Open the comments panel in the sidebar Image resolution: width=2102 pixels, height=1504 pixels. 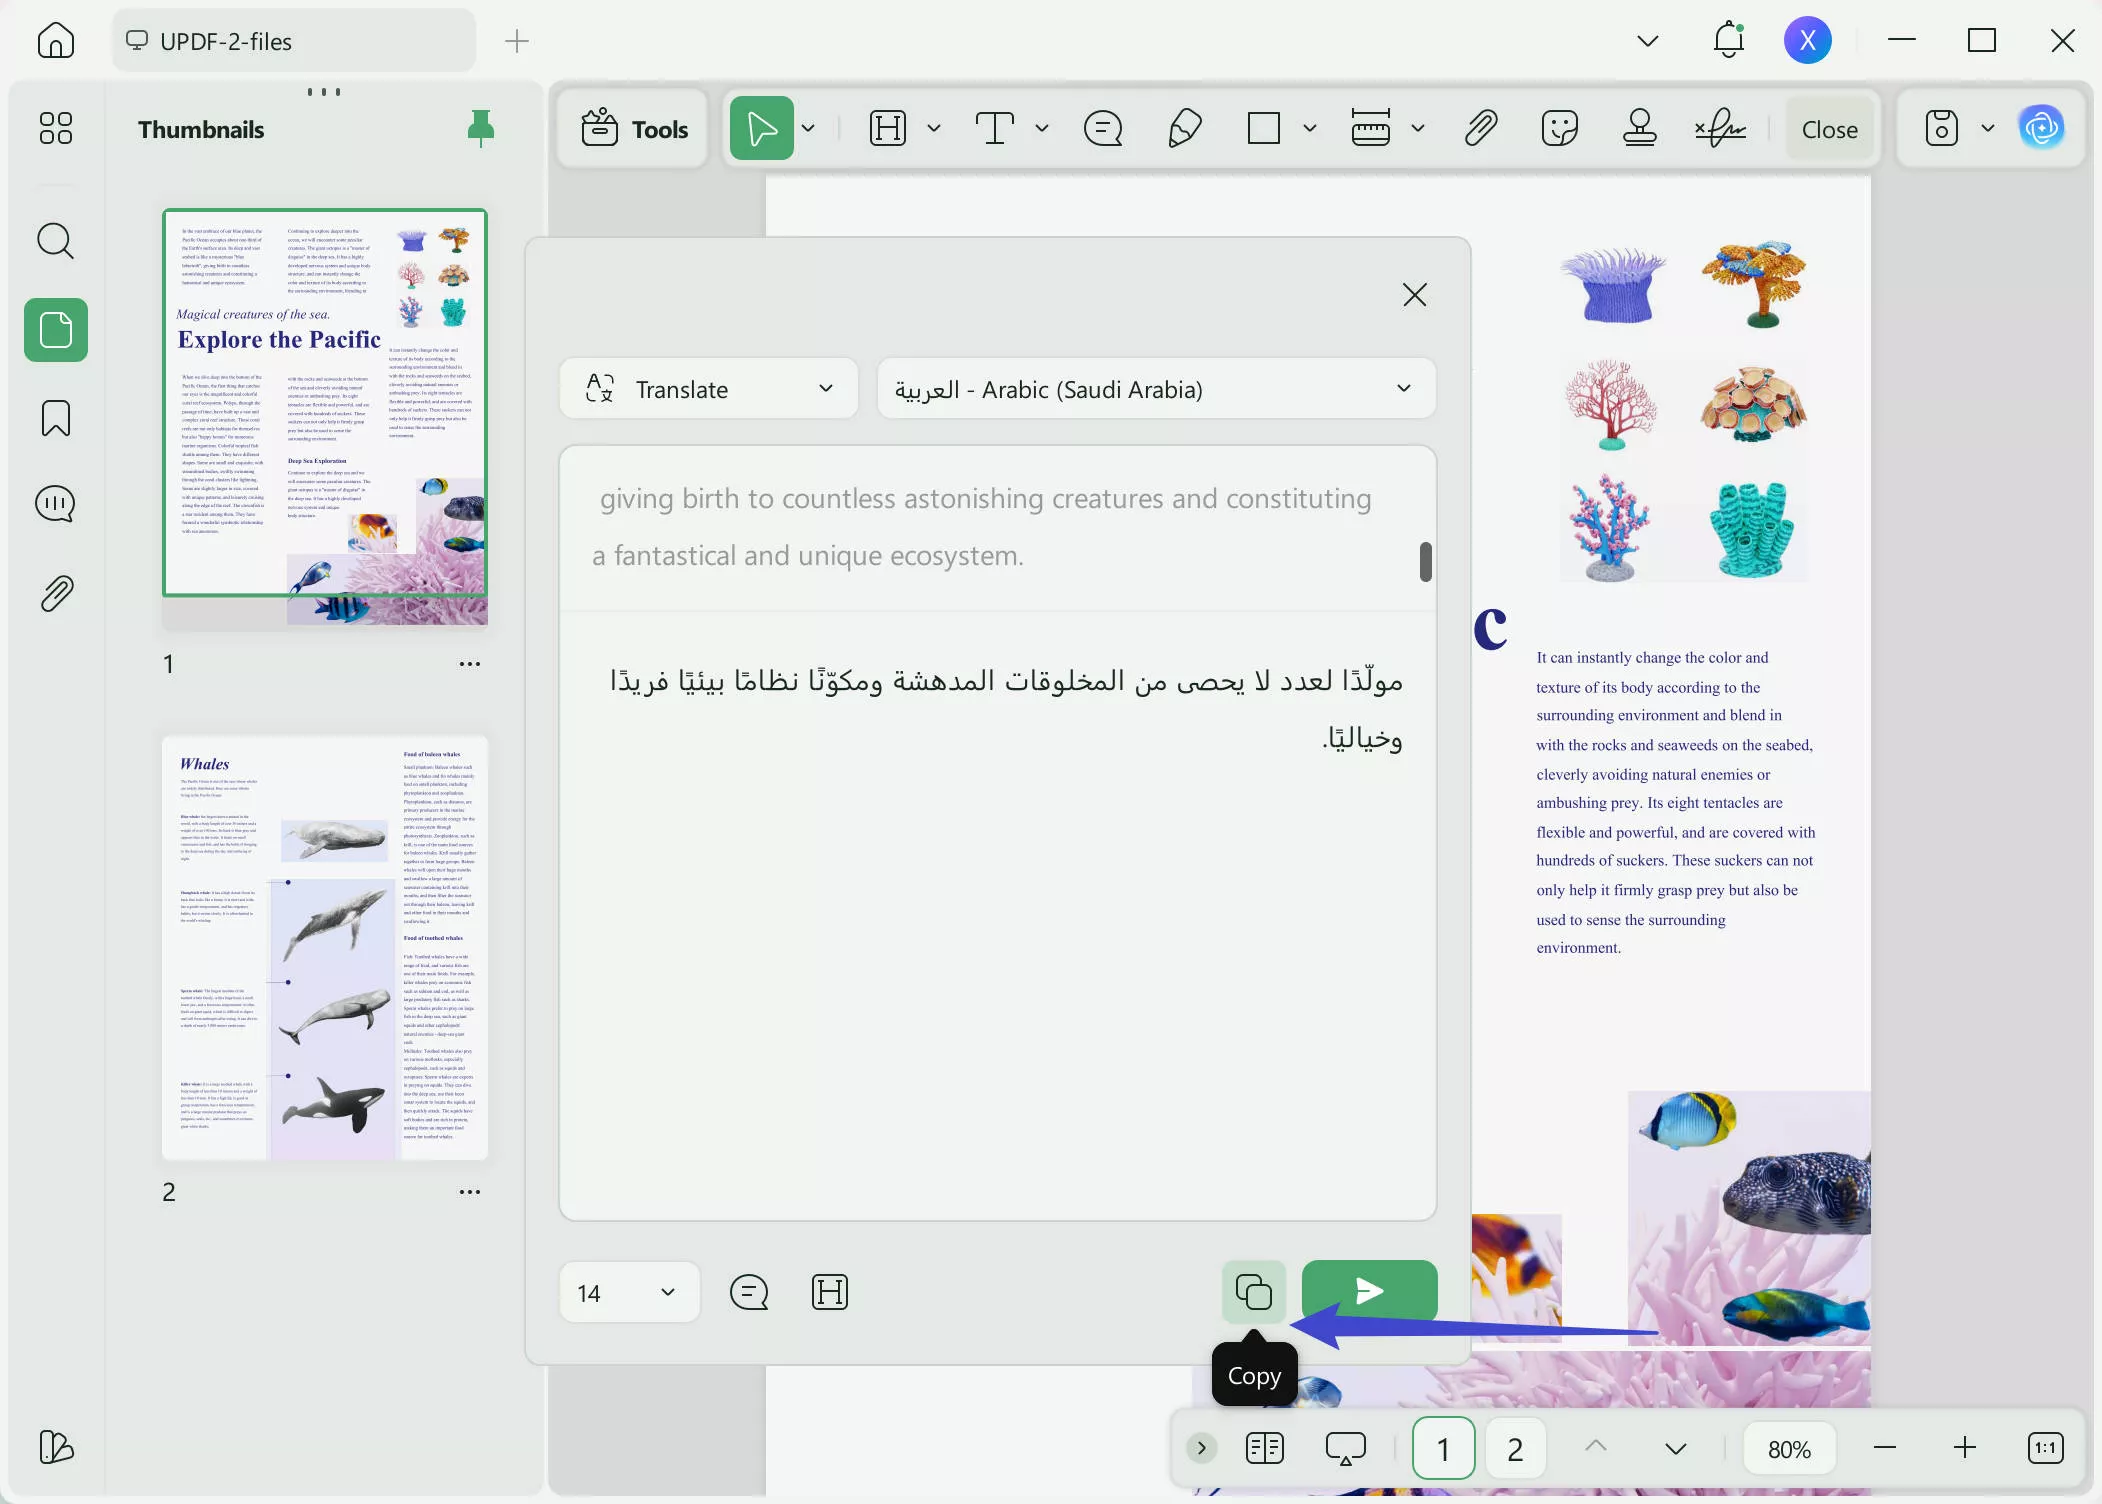pos(56,504)
